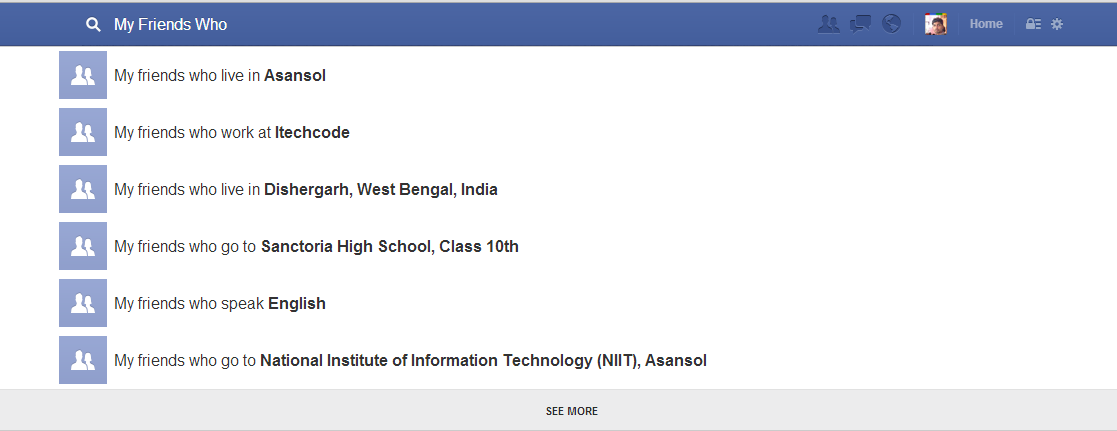Go to the Home link
The width and height of the screenshot is (1117, 431).
point(986,24)
